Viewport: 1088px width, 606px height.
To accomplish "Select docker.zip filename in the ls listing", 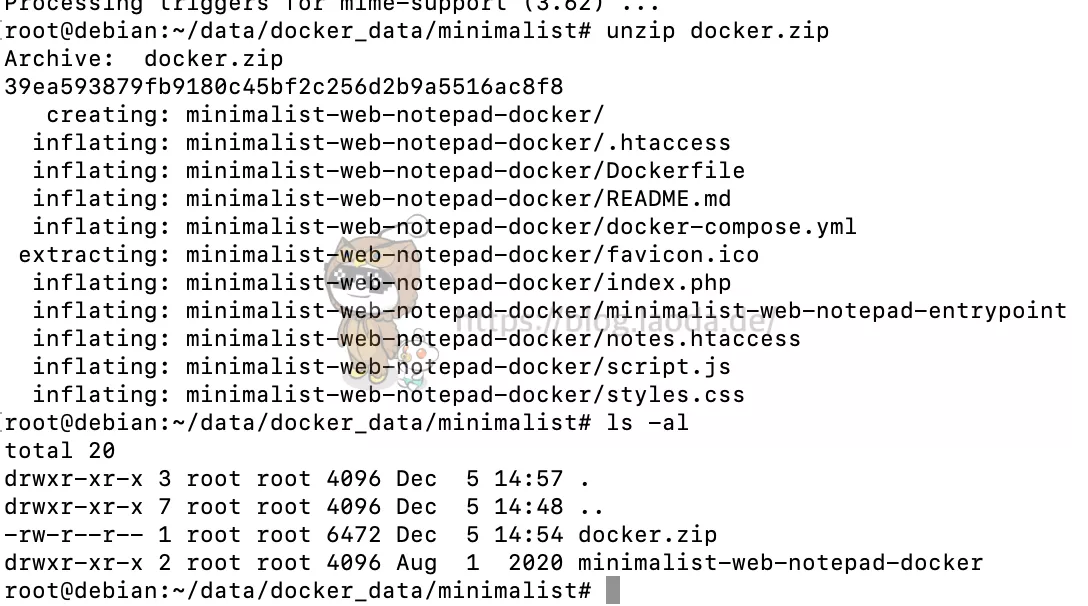I will click(647, 534).
